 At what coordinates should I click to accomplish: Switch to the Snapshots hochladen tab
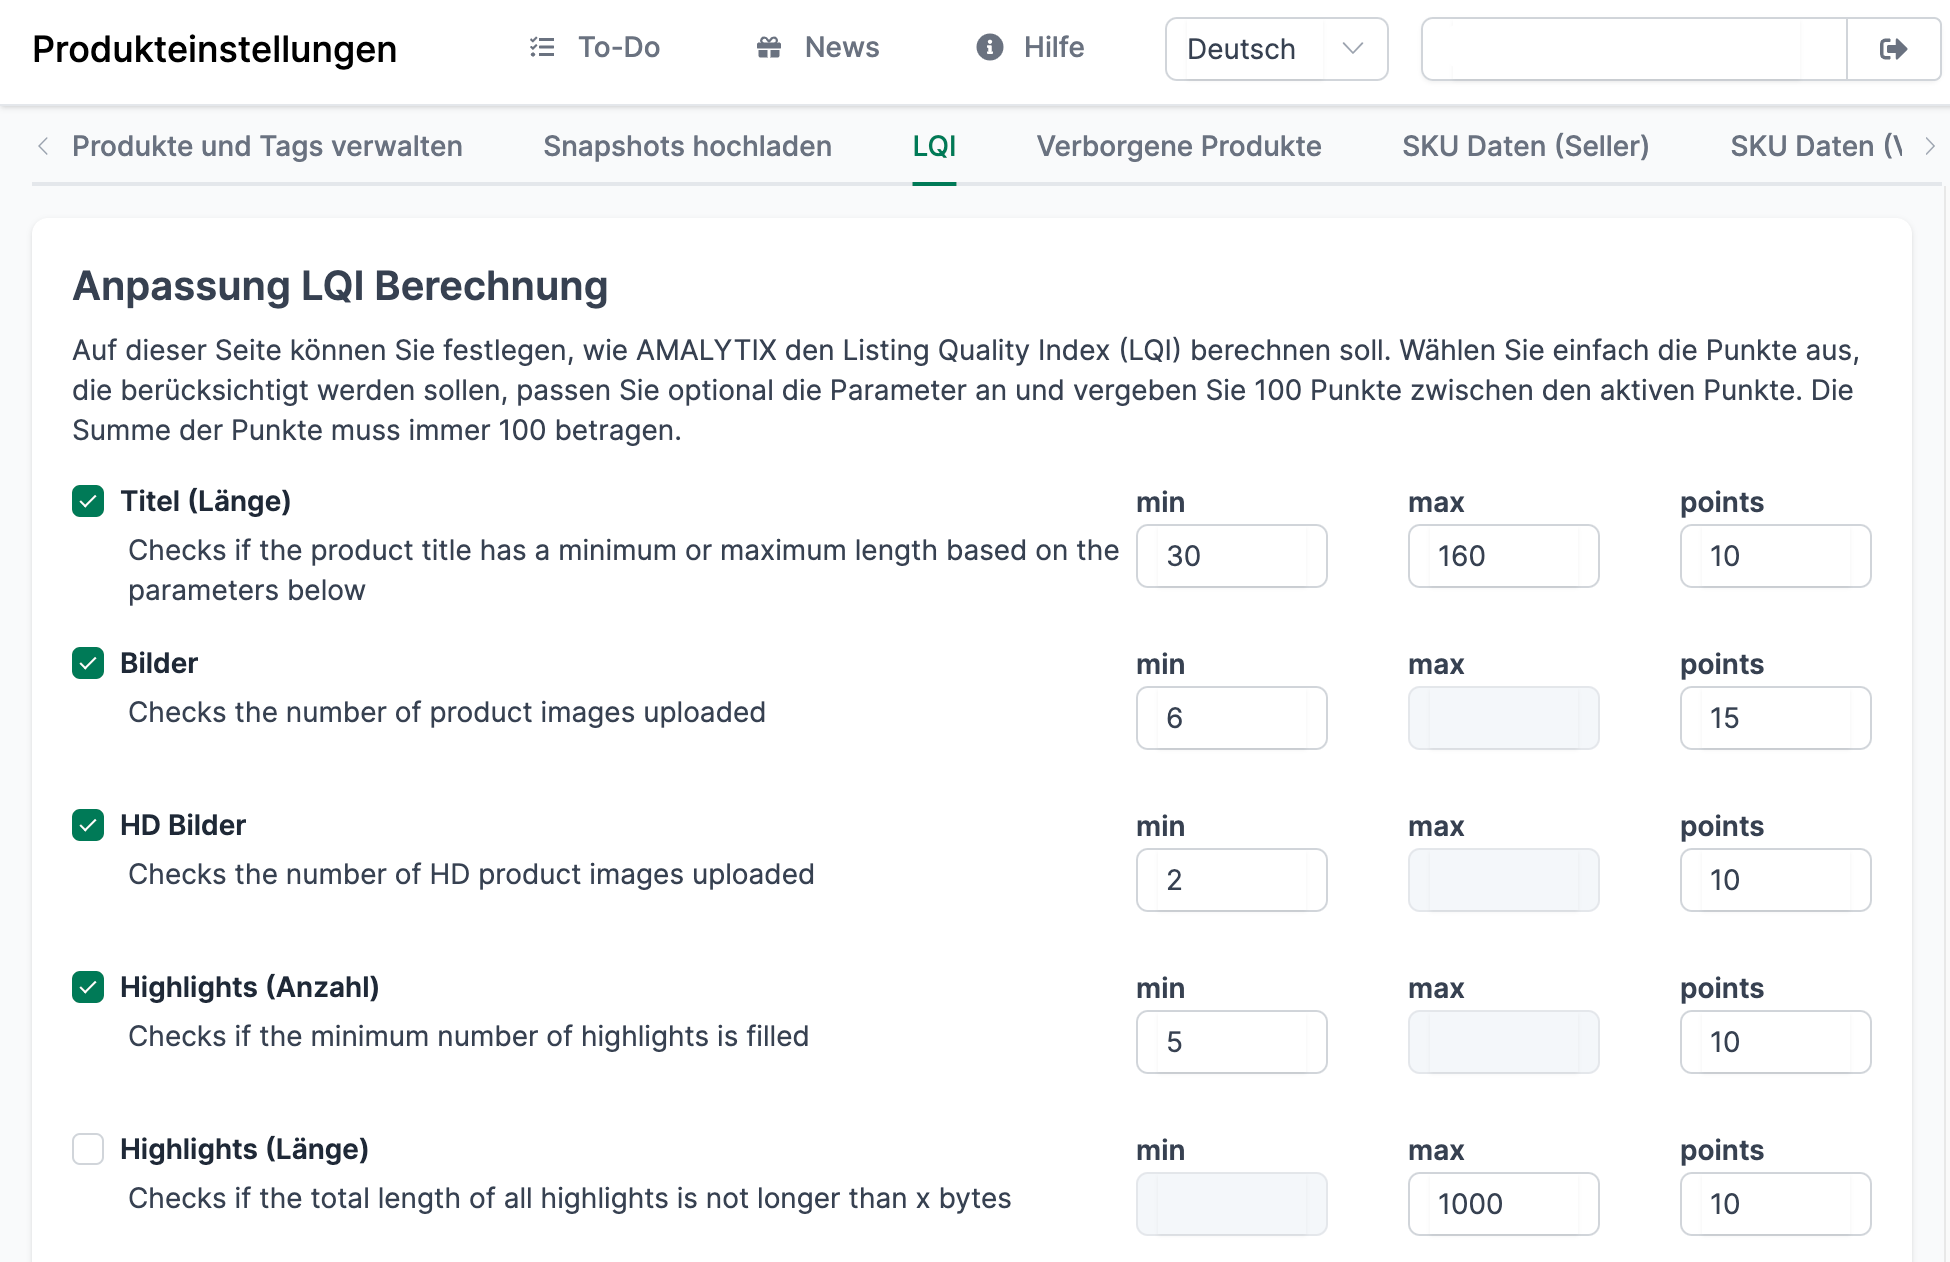click(x=687, y=146)
